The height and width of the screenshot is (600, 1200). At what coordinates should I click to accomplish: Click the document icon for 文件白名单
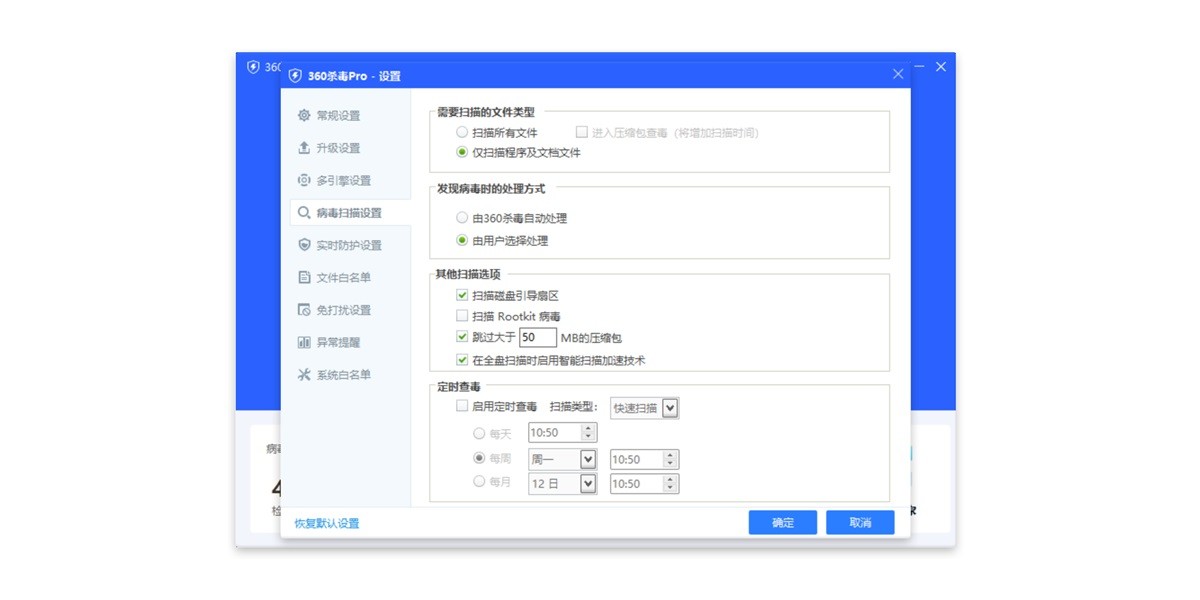305,277
